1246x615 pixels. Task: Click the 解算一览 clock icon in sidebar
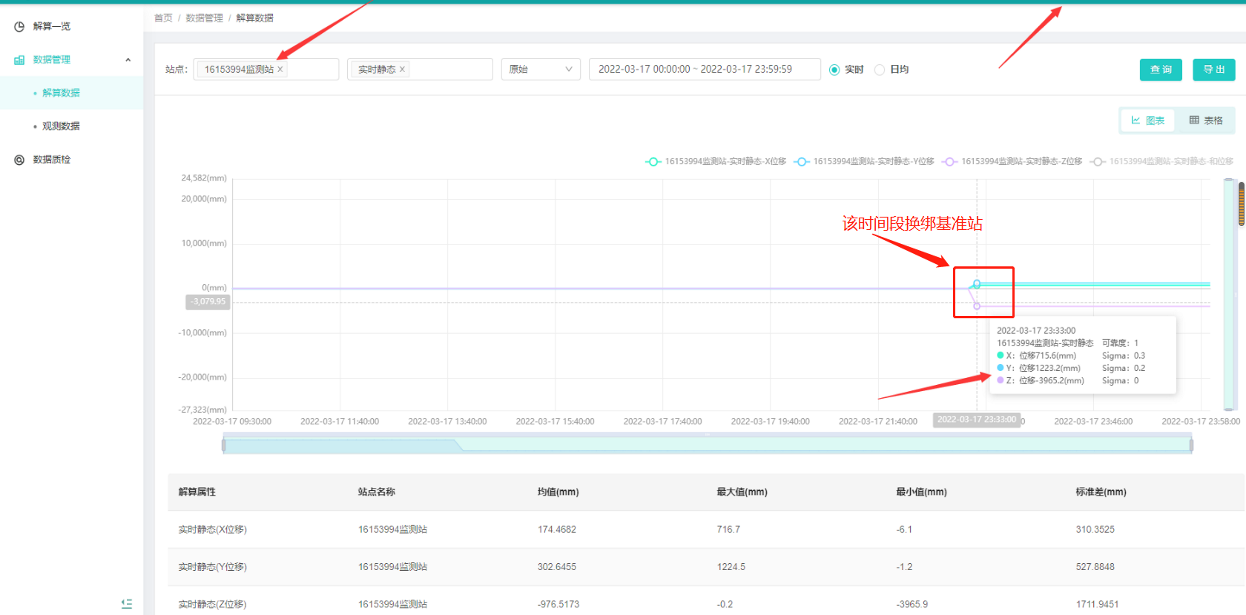point(19,26)
